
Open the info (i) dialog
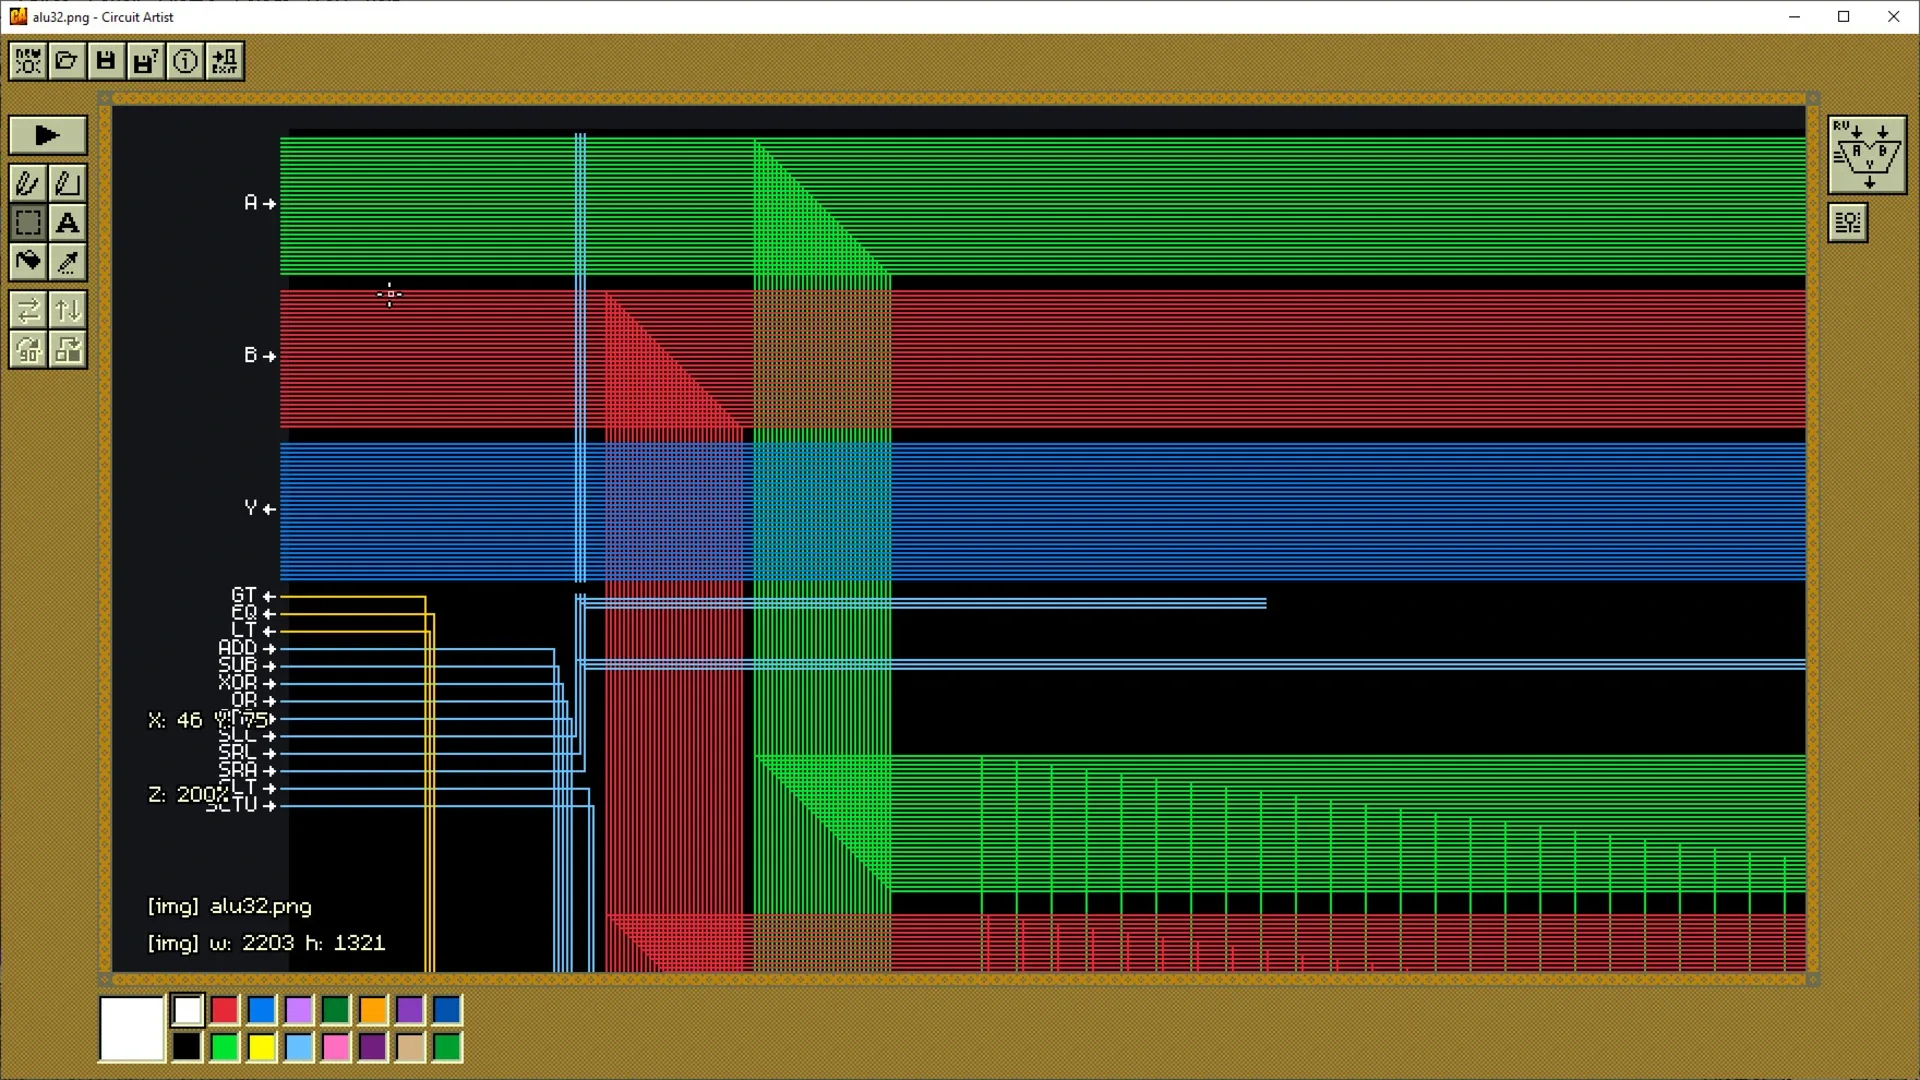click(x=185, y=61)
